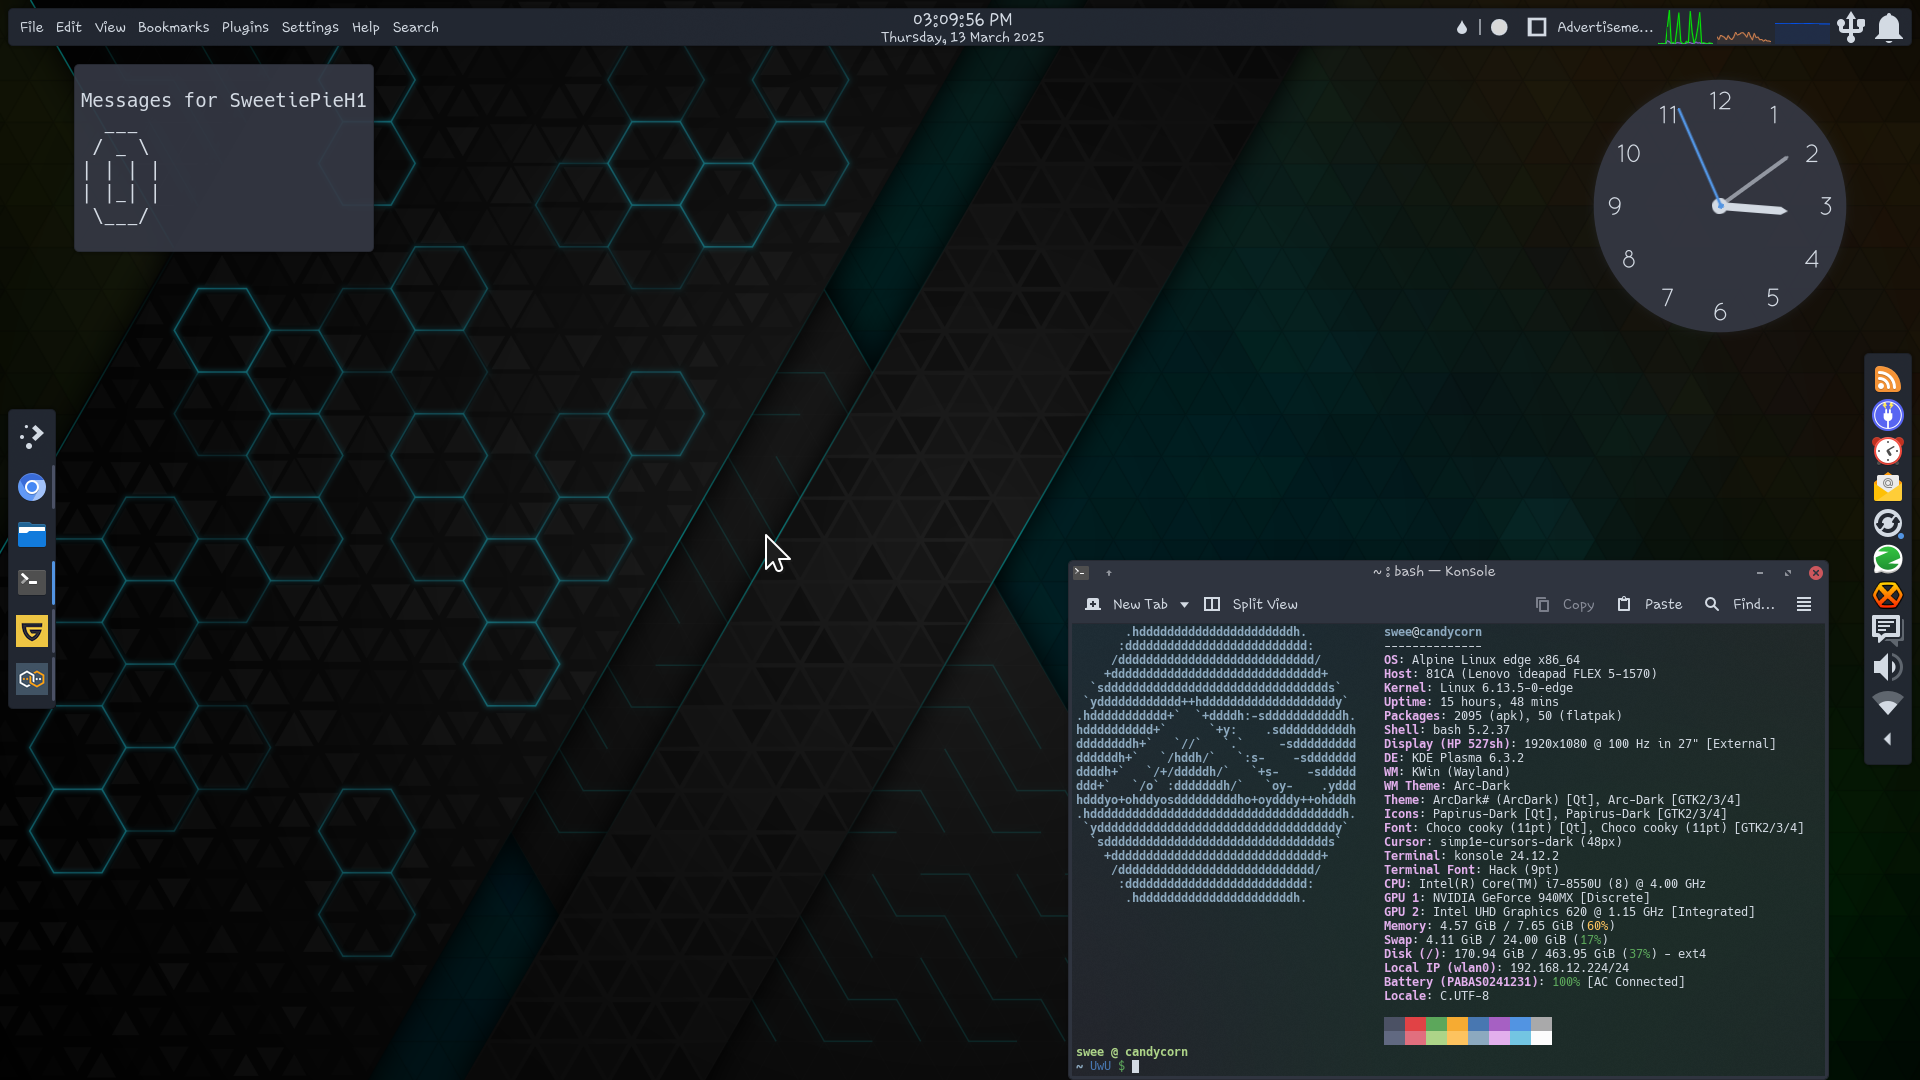The height and width of the screenshot is (1080, 1920).
Task: Open the Bookmarks menu
Action: [x=173, y=27]
